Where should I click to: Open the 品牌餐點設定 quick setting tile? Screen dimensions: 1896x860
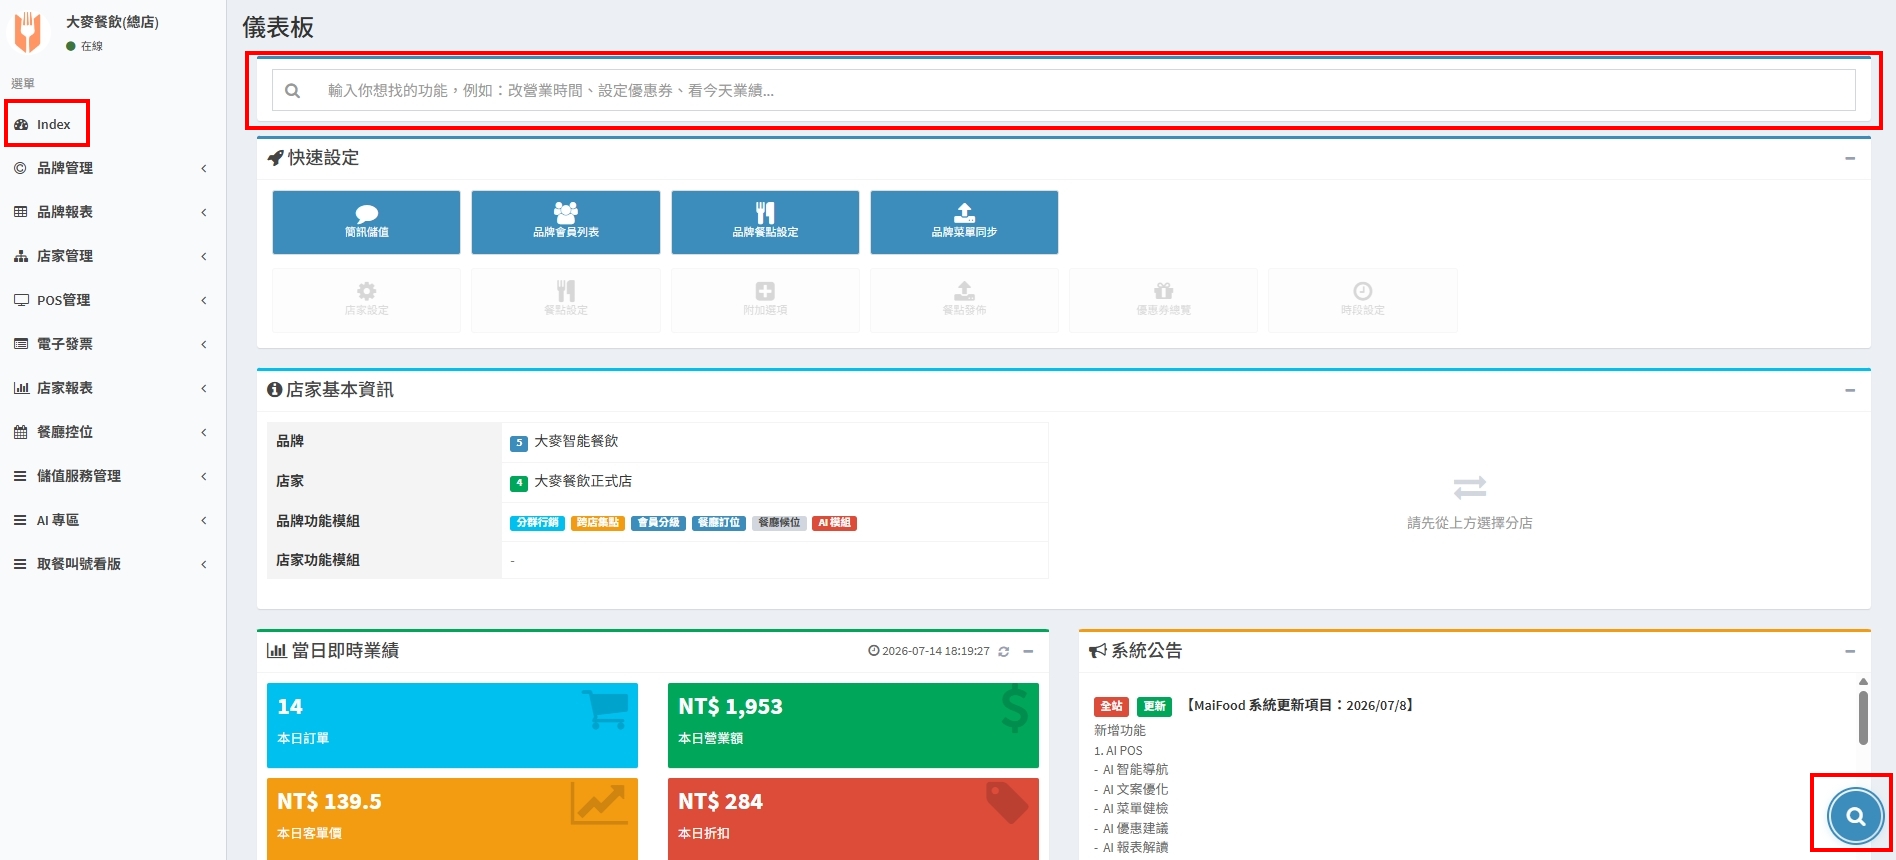point(765,222)
